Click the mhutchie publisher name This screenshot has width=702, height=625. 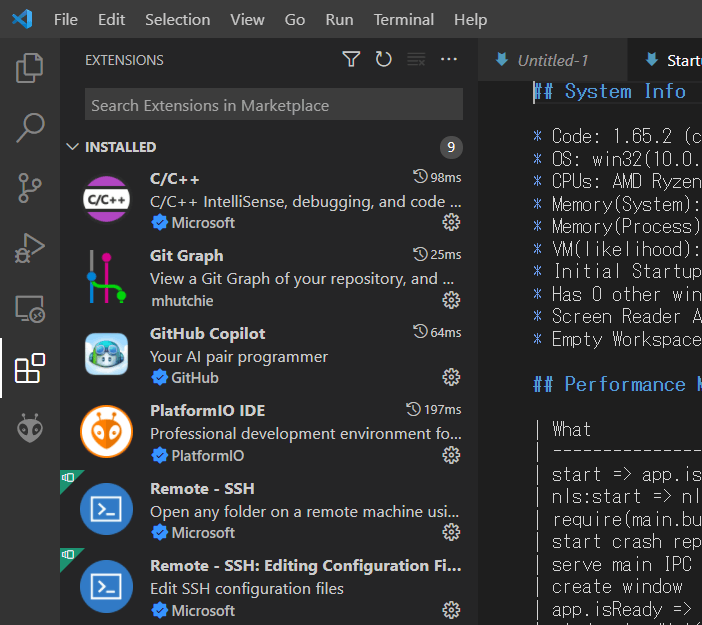182,301
